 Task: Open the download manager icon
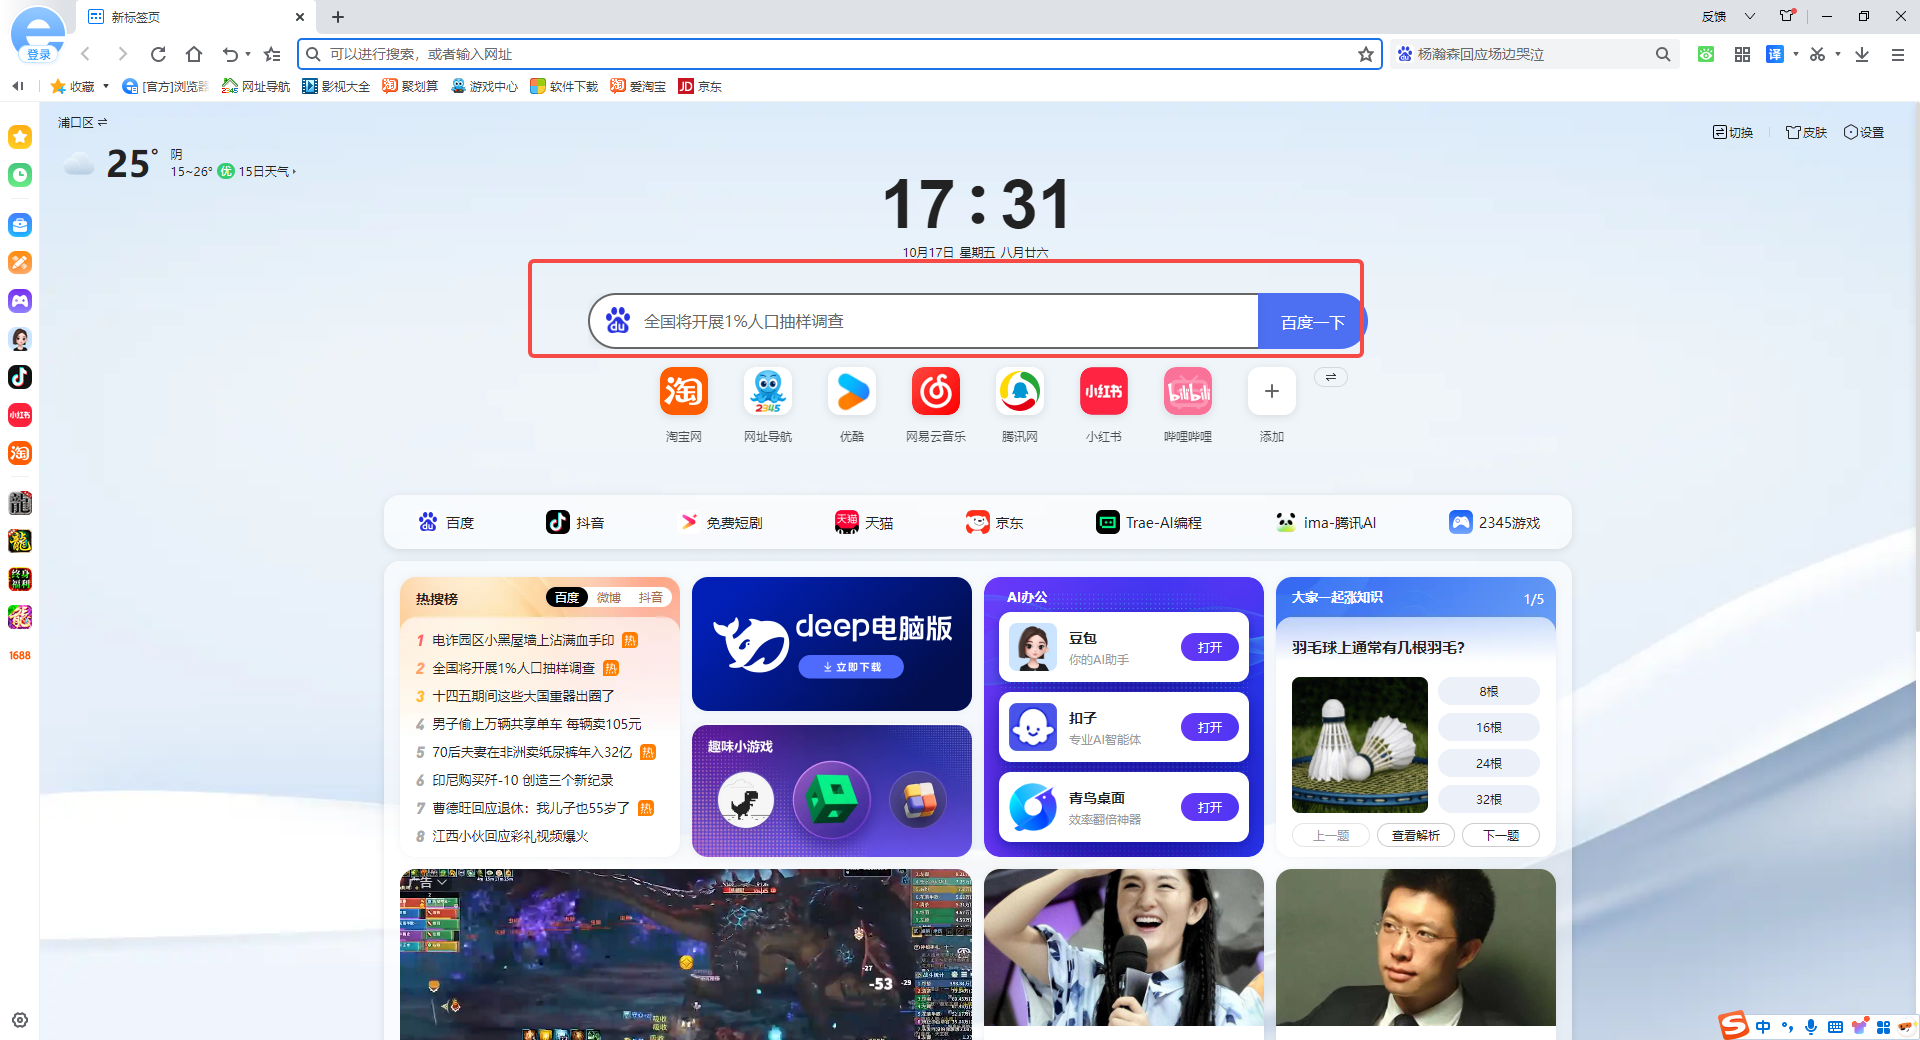coord(1862,54)
